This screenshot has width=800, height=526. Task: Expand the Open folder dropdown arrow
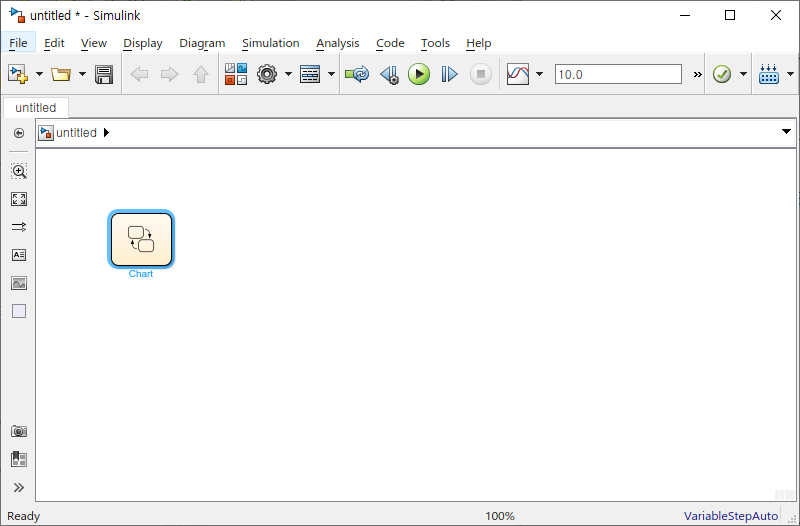click(82, 74)
